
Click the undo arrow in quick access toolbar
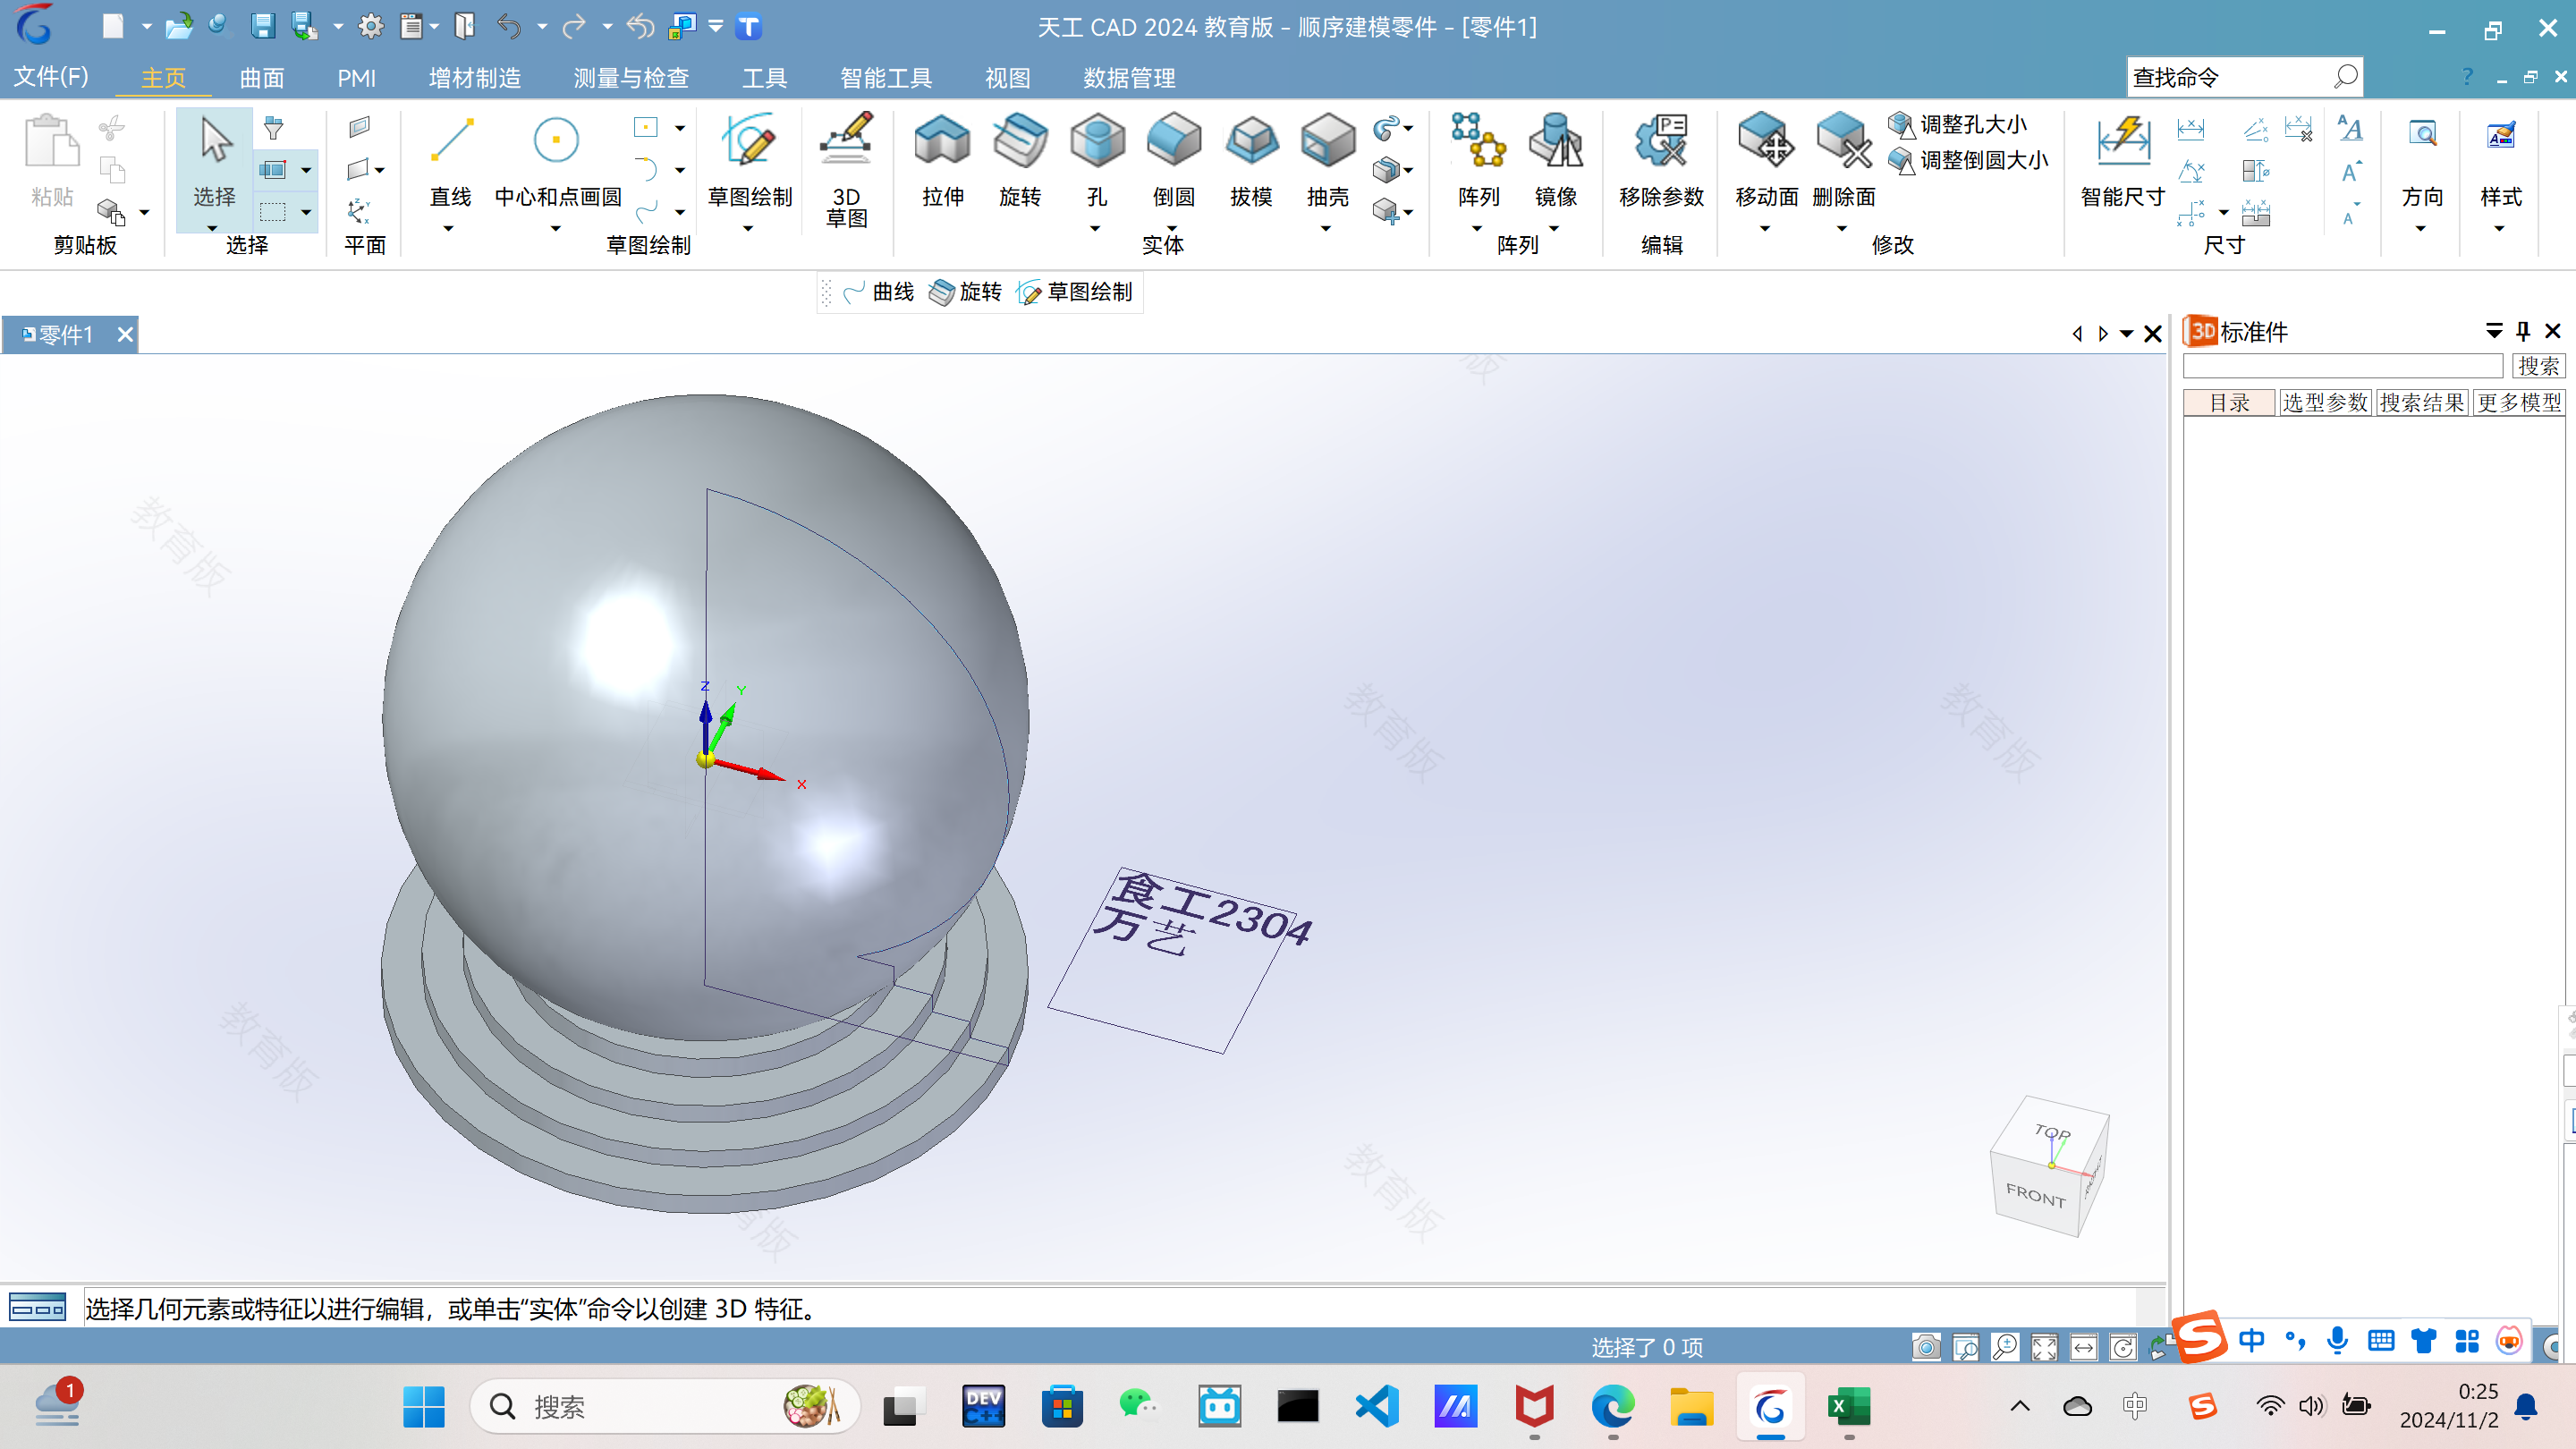click(509, 26)
